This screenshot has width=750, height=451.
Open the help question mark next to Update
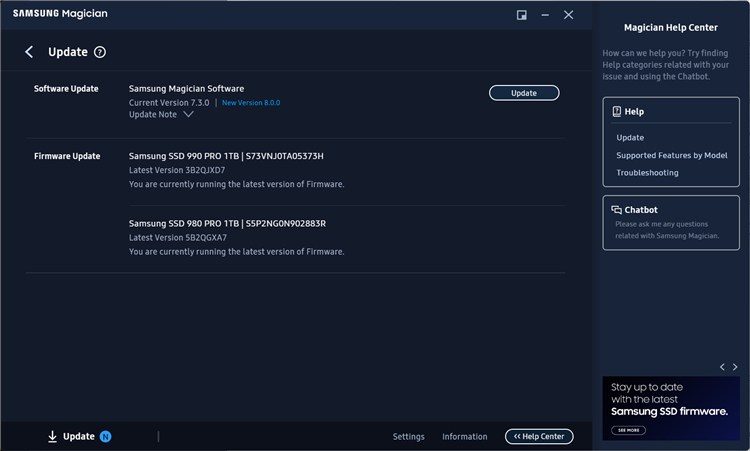[99, 52]
